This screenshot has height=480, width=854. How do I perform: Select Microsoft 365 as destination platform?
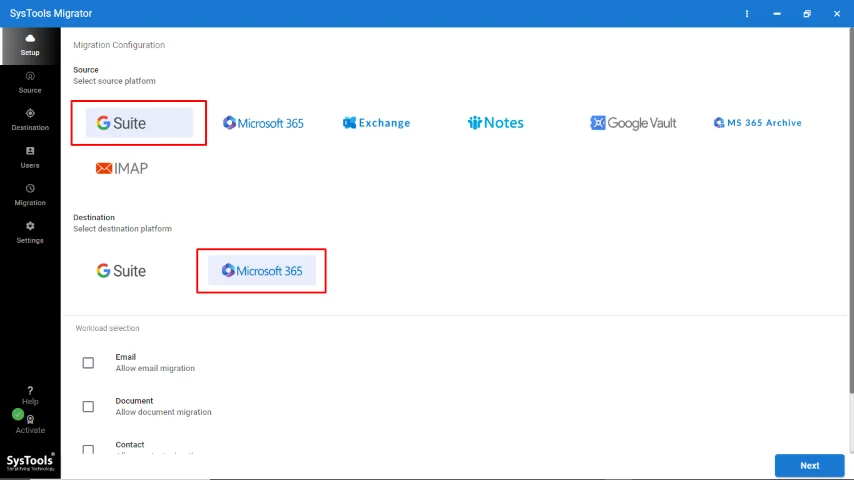tap(261, 271)
